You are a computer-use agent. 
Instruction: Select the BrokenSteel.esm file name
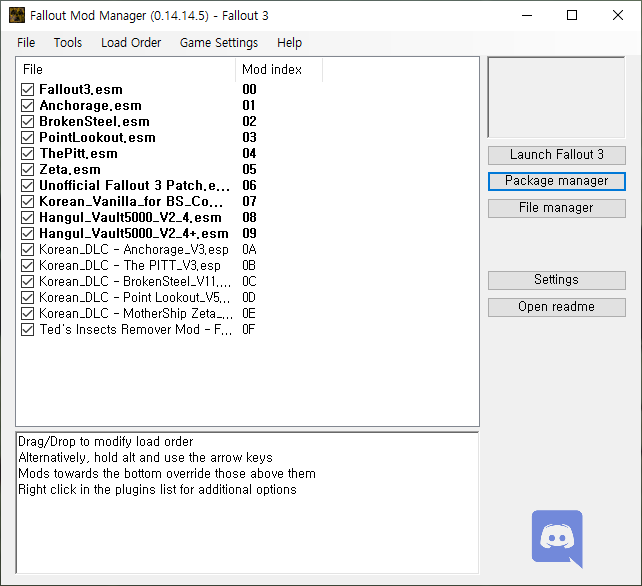pyautogui.click(x=95, y=121)
